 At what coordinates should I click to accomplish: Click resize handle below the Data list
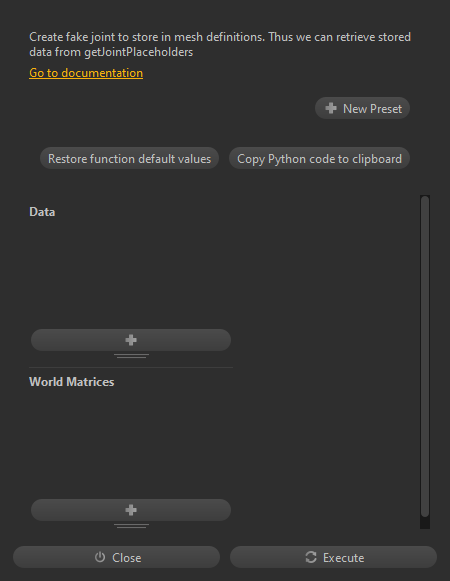[x=131, y=356]
